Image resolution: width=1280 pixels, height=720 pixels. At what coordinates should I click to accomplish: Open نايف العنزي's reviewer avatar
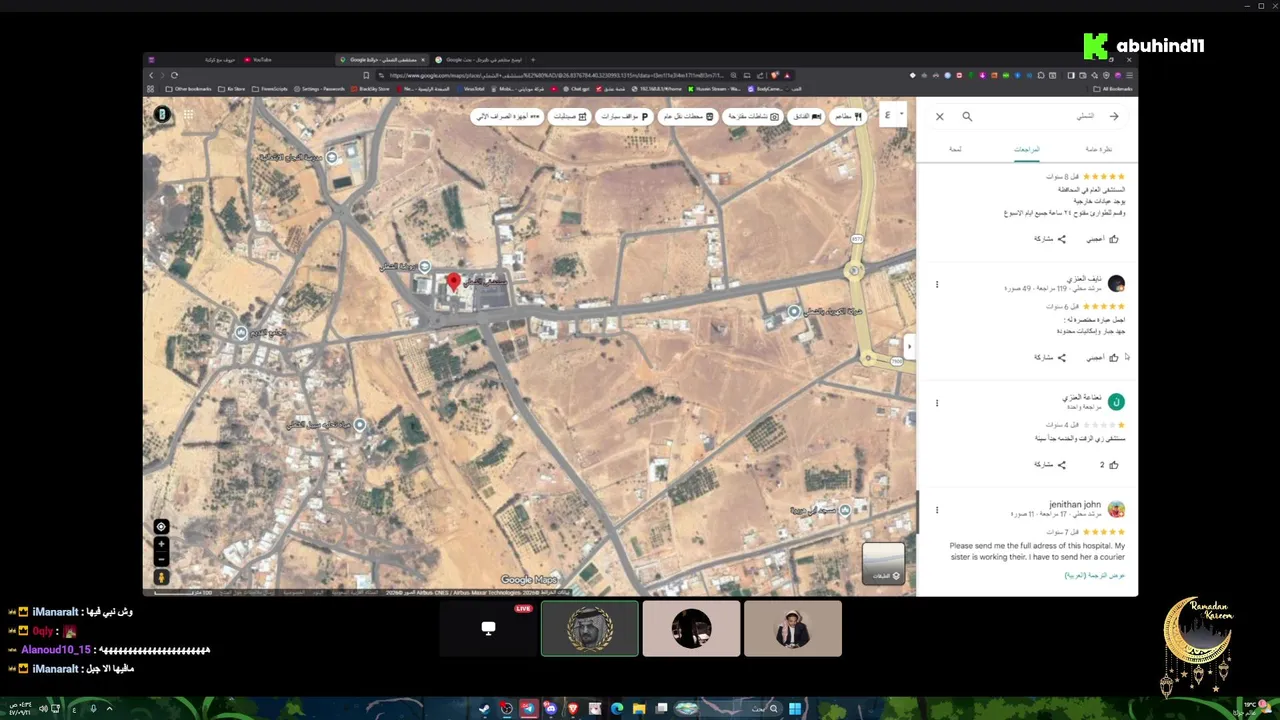pyautogui.click(x=1116, y=284)
